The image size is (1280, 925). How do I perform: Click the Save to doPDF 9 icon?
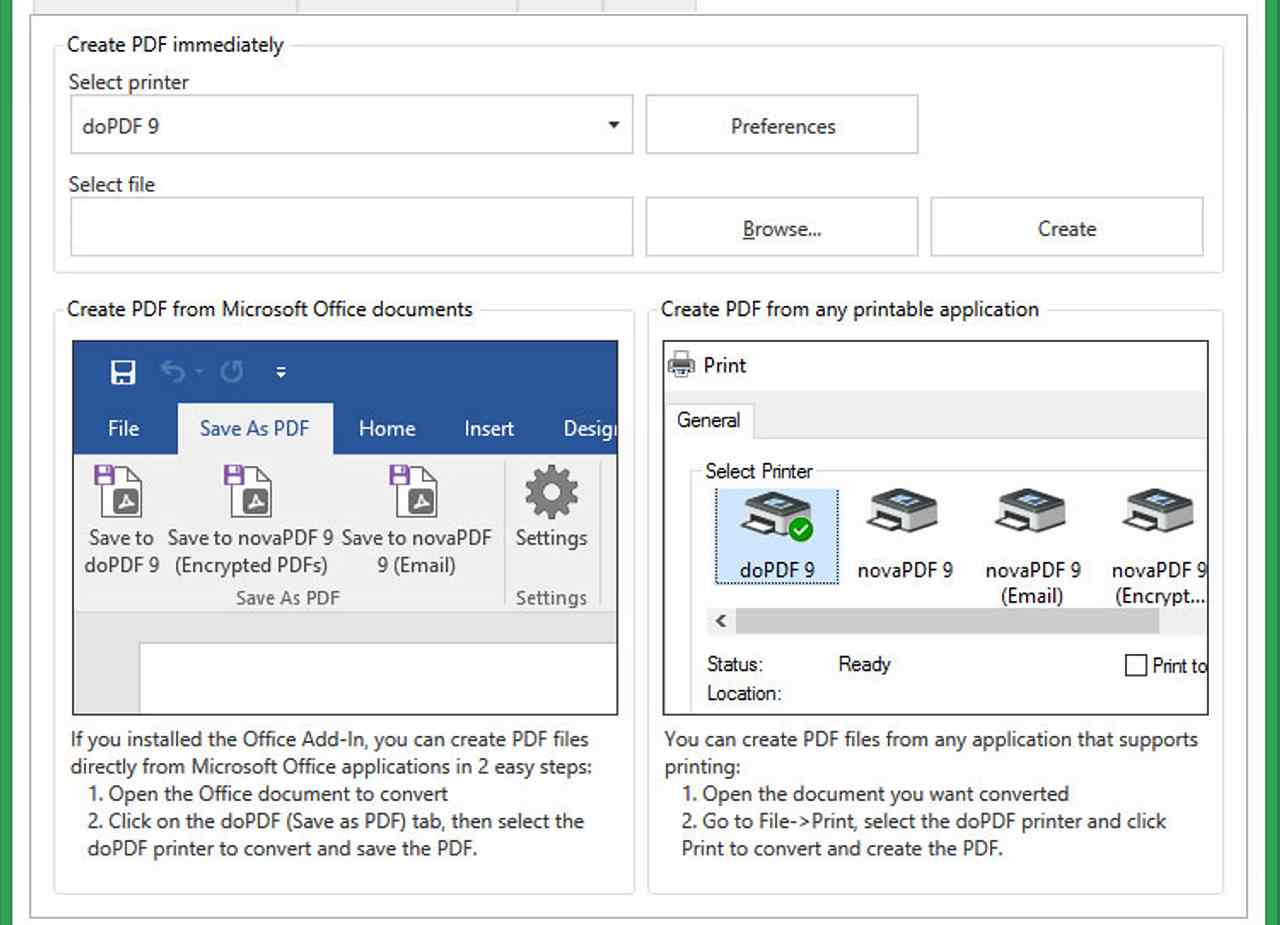(120, 491)
